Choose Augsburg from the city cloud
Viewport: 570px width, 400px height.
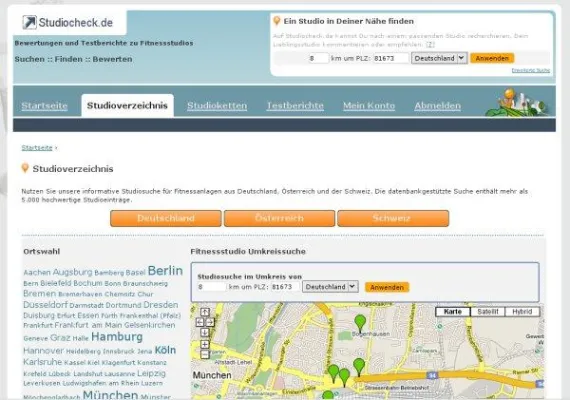coord(73,272)
